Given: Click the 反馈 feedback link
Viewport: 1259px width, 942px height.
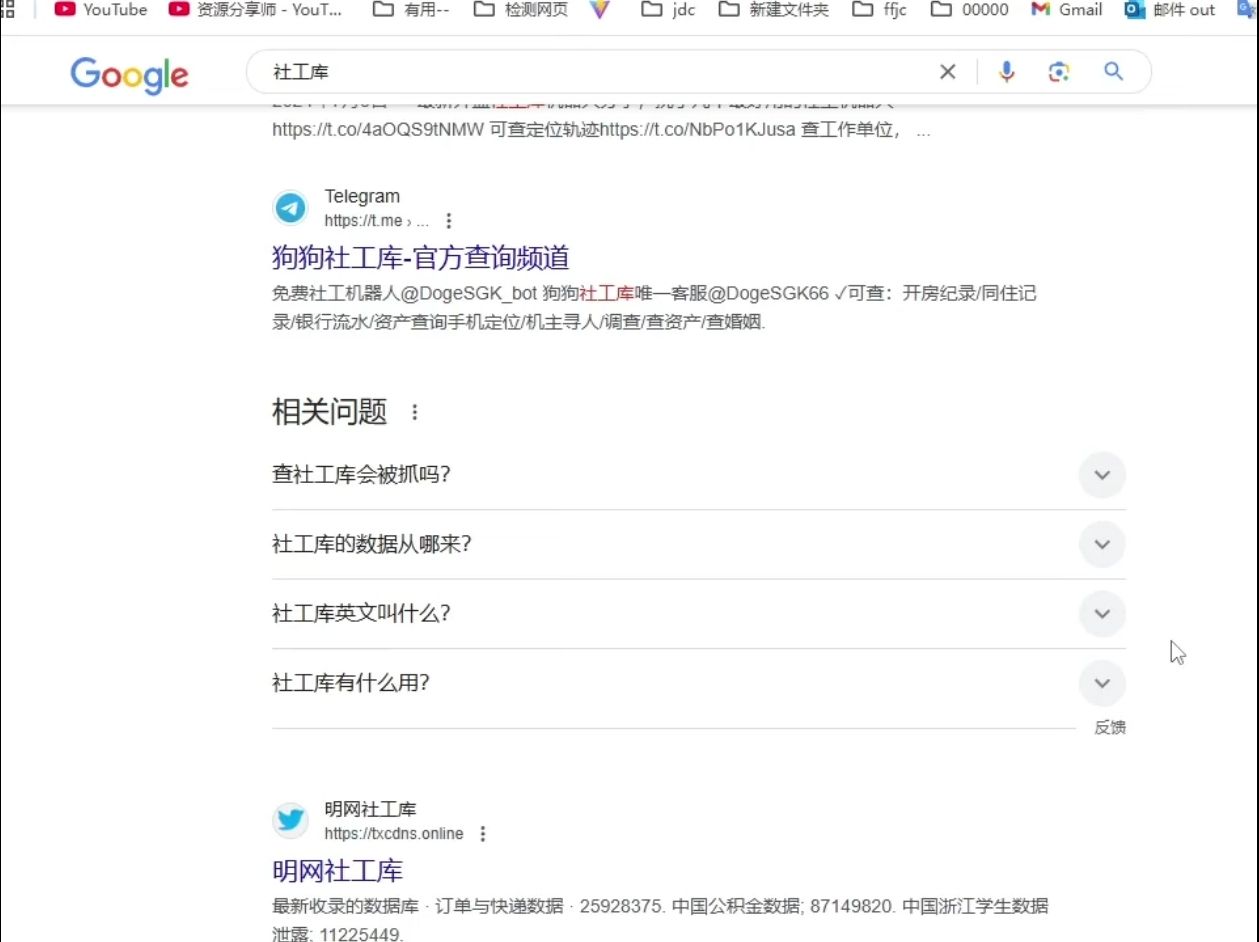Looking at the screenshot, I should [1110, 728].
